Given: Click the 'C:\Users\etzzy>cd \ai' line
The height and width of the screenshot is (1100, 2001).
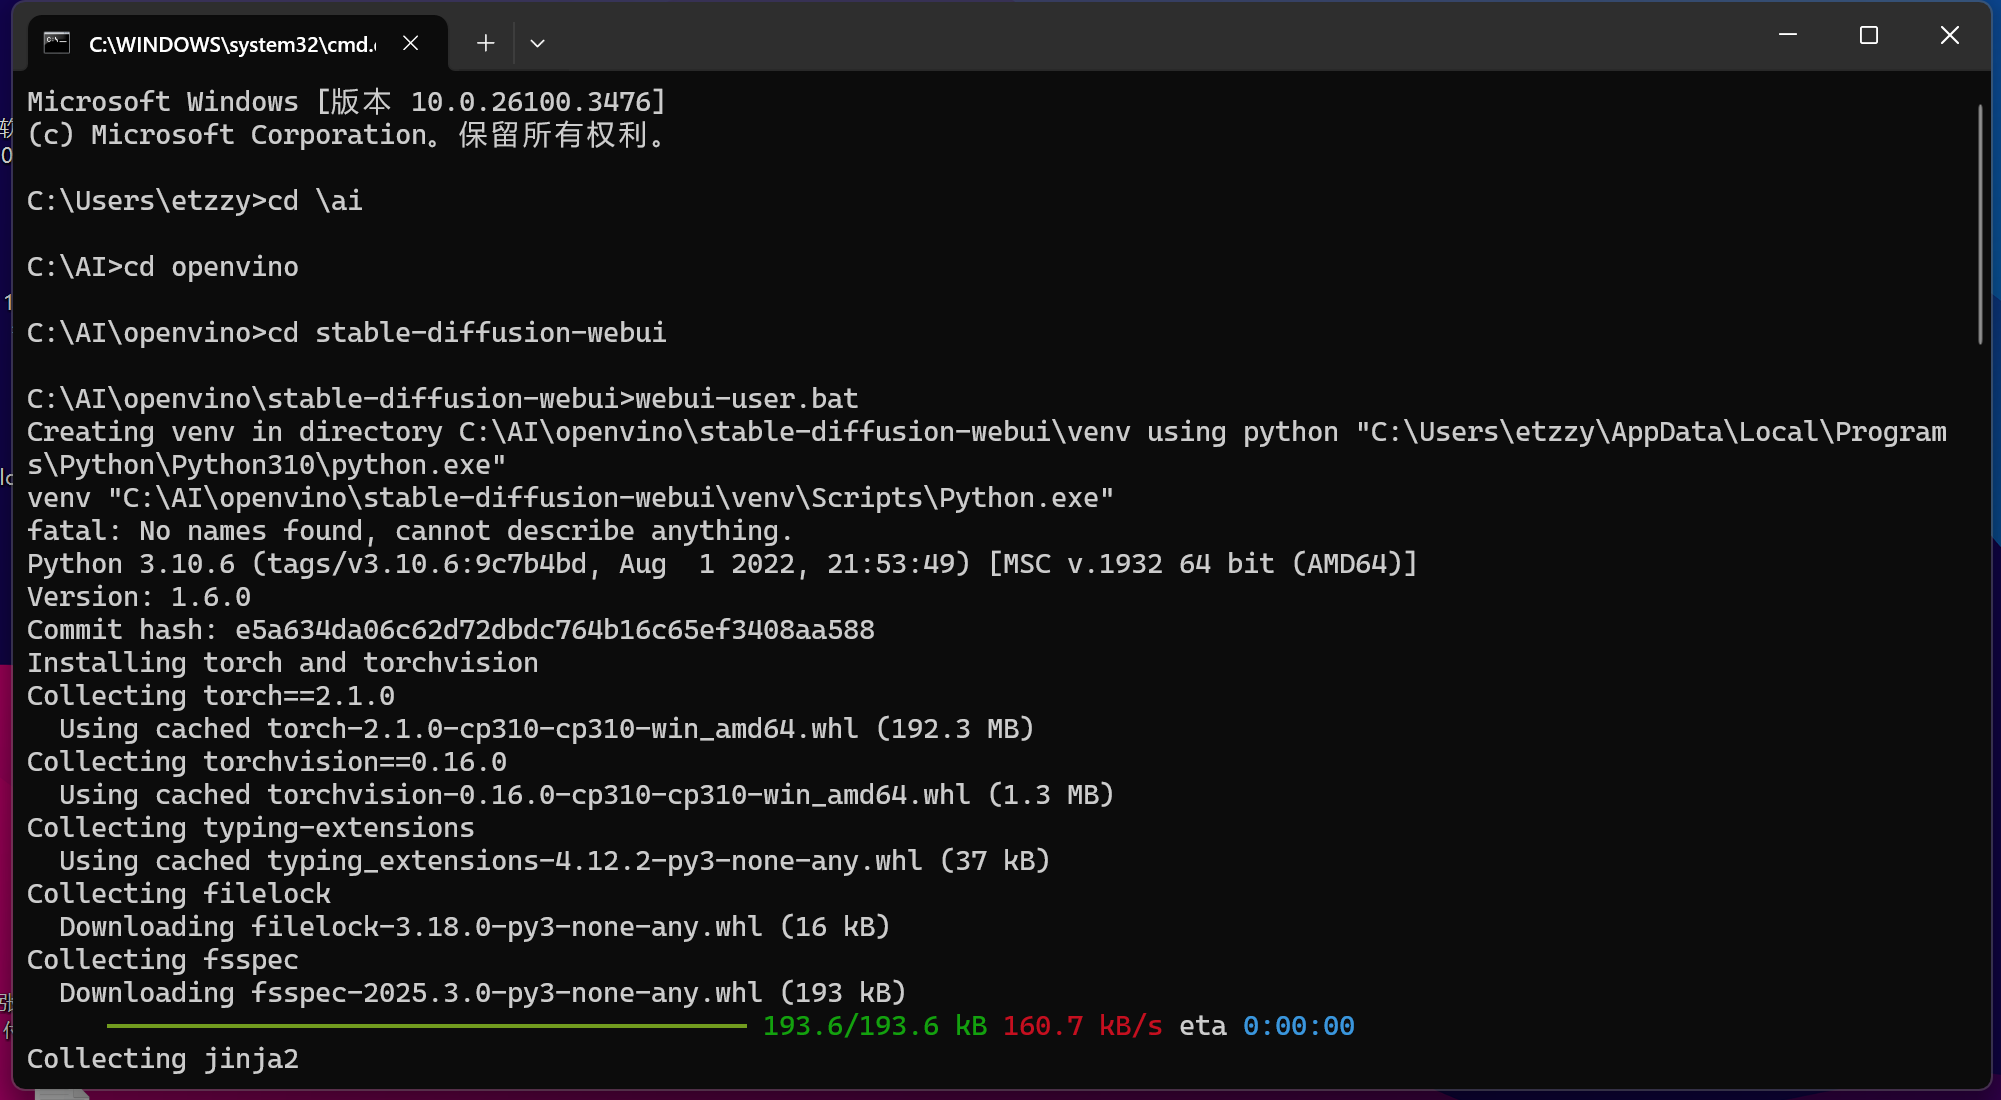Looking at the screenshot, I should pos(195,201).
